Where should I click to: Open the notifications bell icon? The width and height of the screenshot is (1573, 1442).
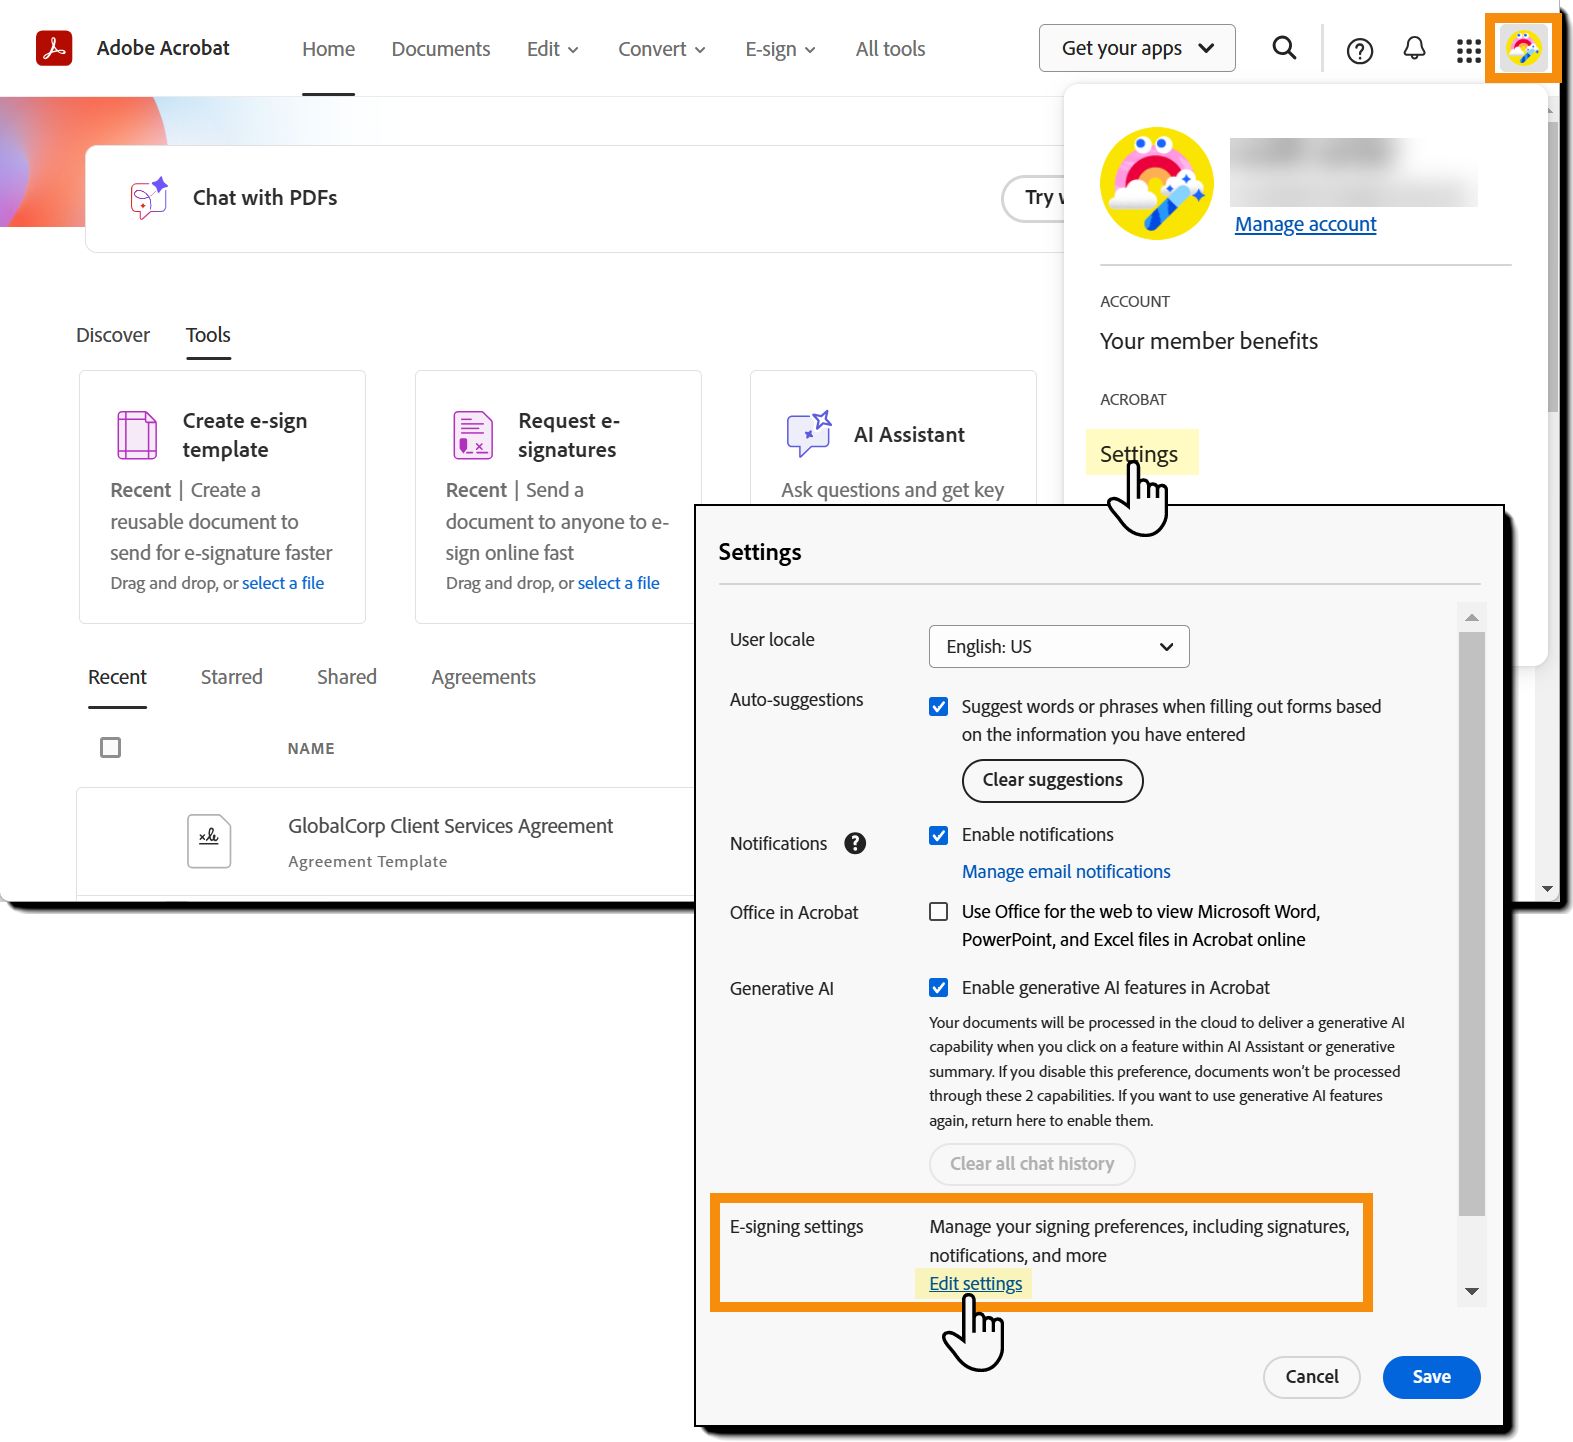point(1414,48)
